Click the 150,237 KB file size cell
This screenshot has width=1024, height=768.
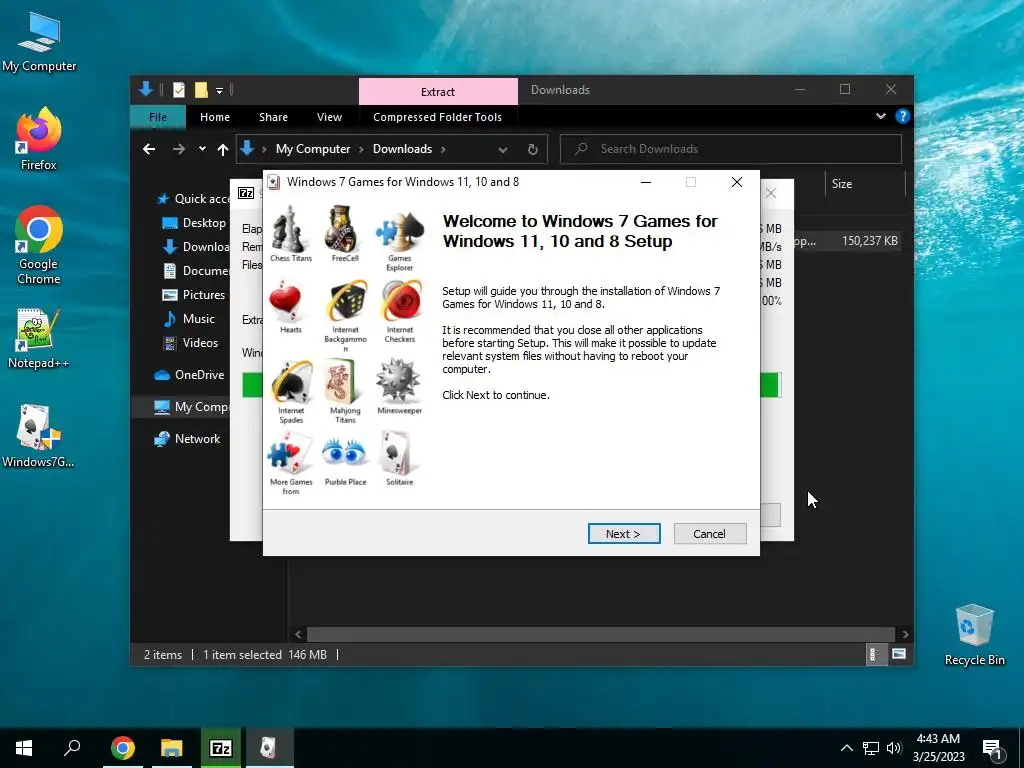click(869, 241)
